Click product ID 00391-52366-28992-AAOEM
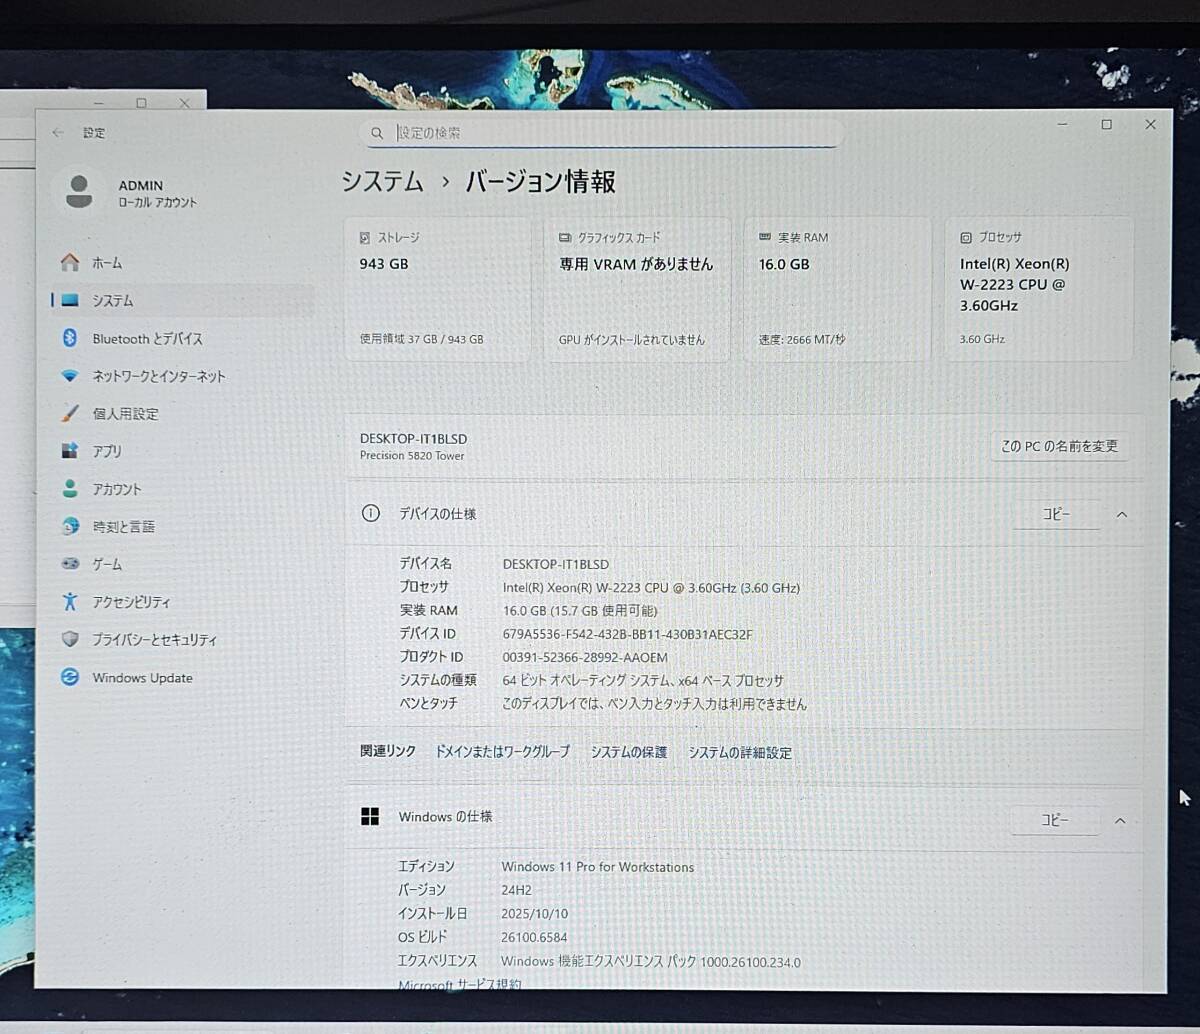This screenshot has width=1200, height=1034. [x=585, y=657]
